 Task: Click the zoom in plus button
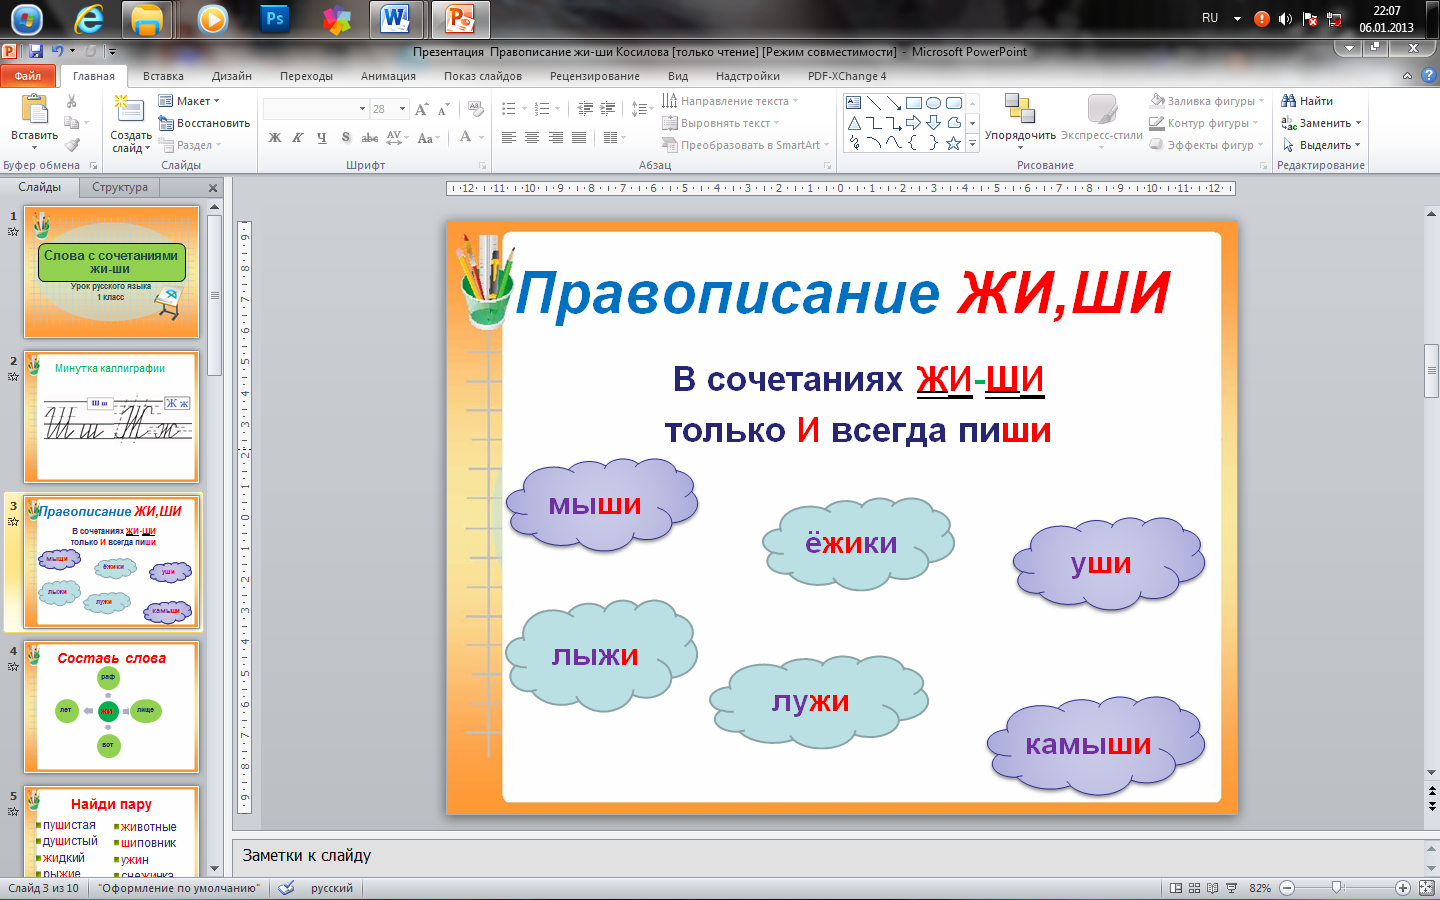[1403, 888]
